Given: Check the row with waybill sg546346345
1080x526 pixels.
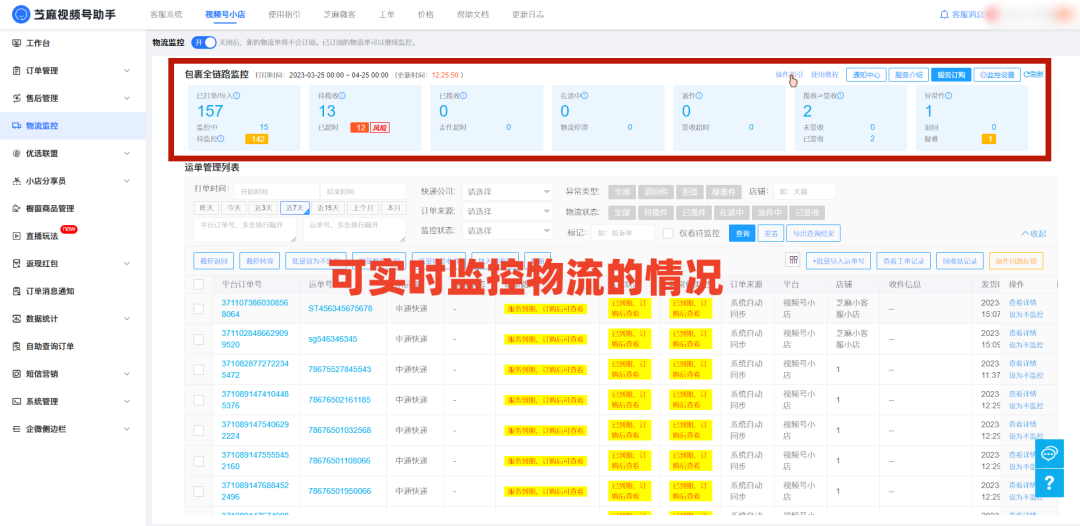Looking at the screenshot, I should (x=198, y=339).
